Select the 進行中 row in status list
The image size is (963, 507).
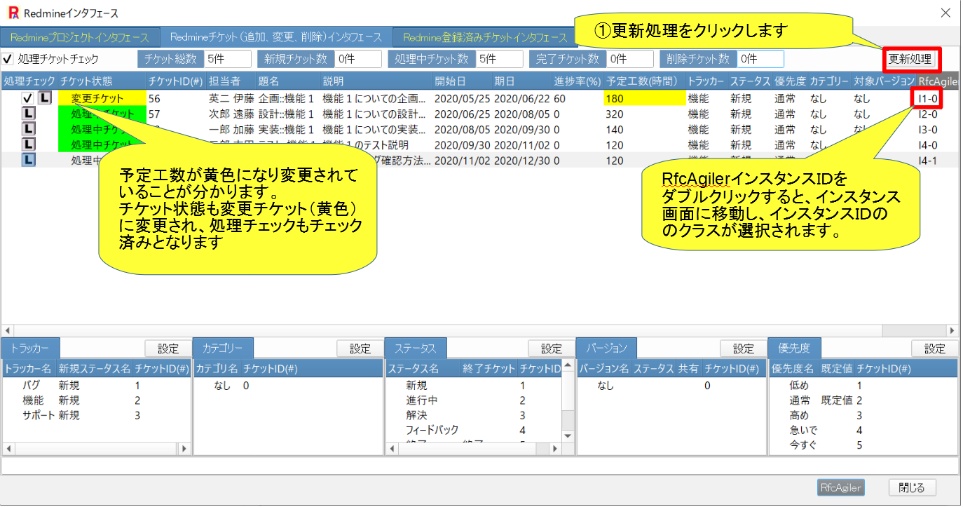(474, 400)
